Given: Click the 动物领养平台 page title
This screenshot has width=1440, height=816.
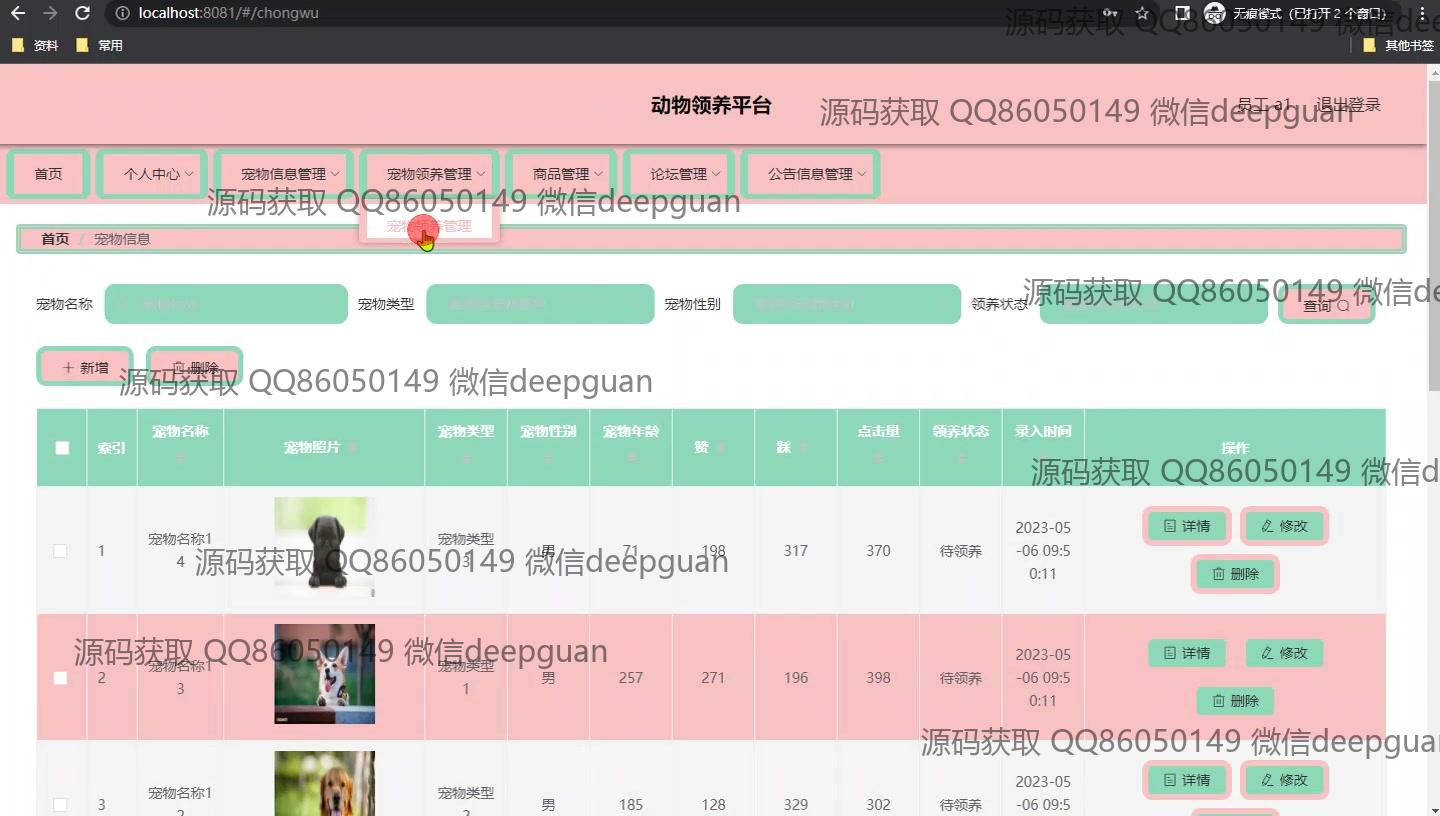Looking at the screenshot, I should (711, 106).
